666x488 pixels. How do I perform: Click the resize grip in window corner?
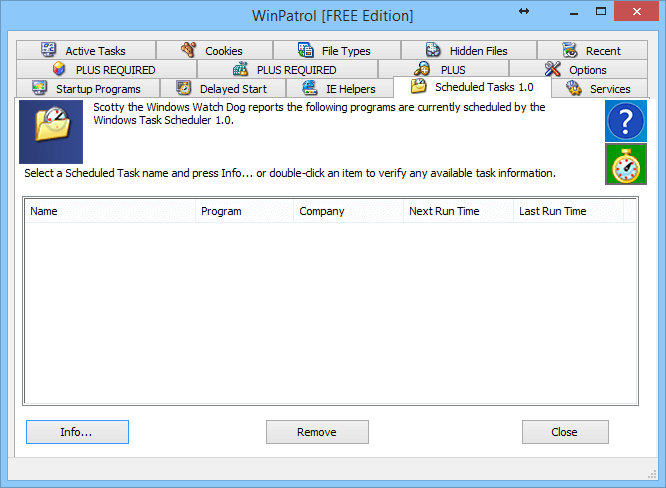(x=652, y=474)
